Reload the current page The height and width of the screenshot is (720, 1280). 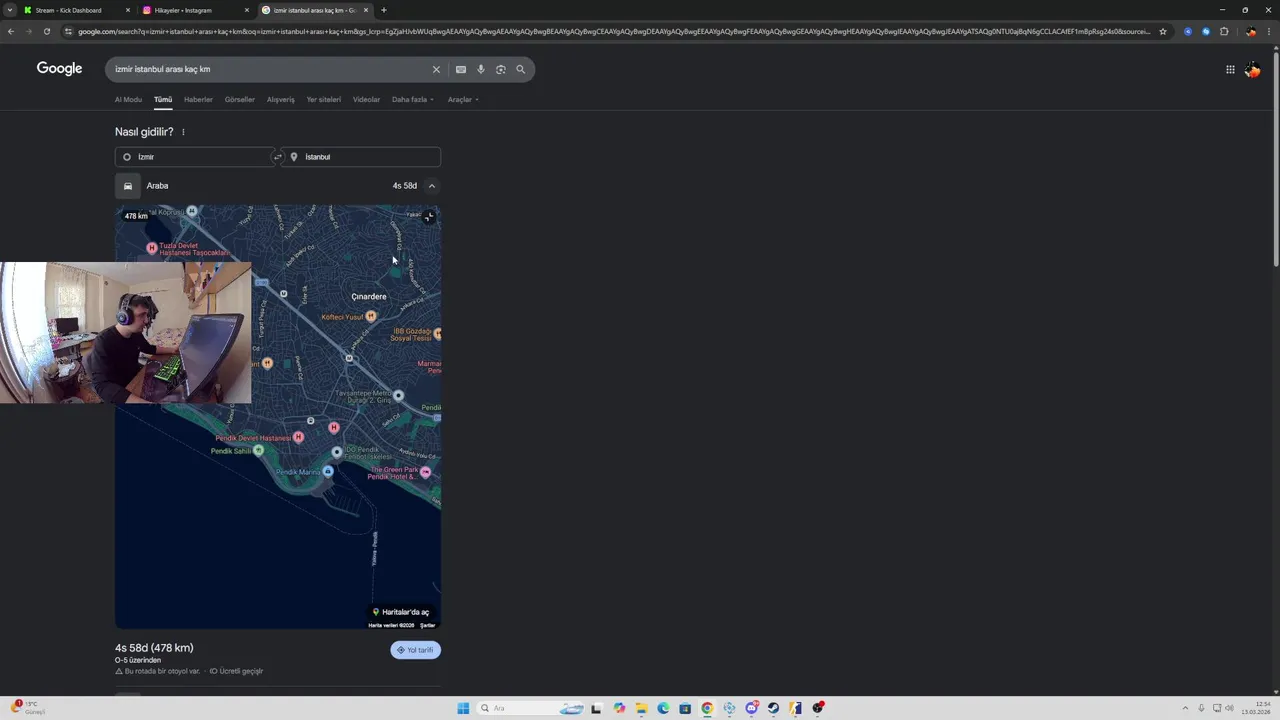(47, 31)
